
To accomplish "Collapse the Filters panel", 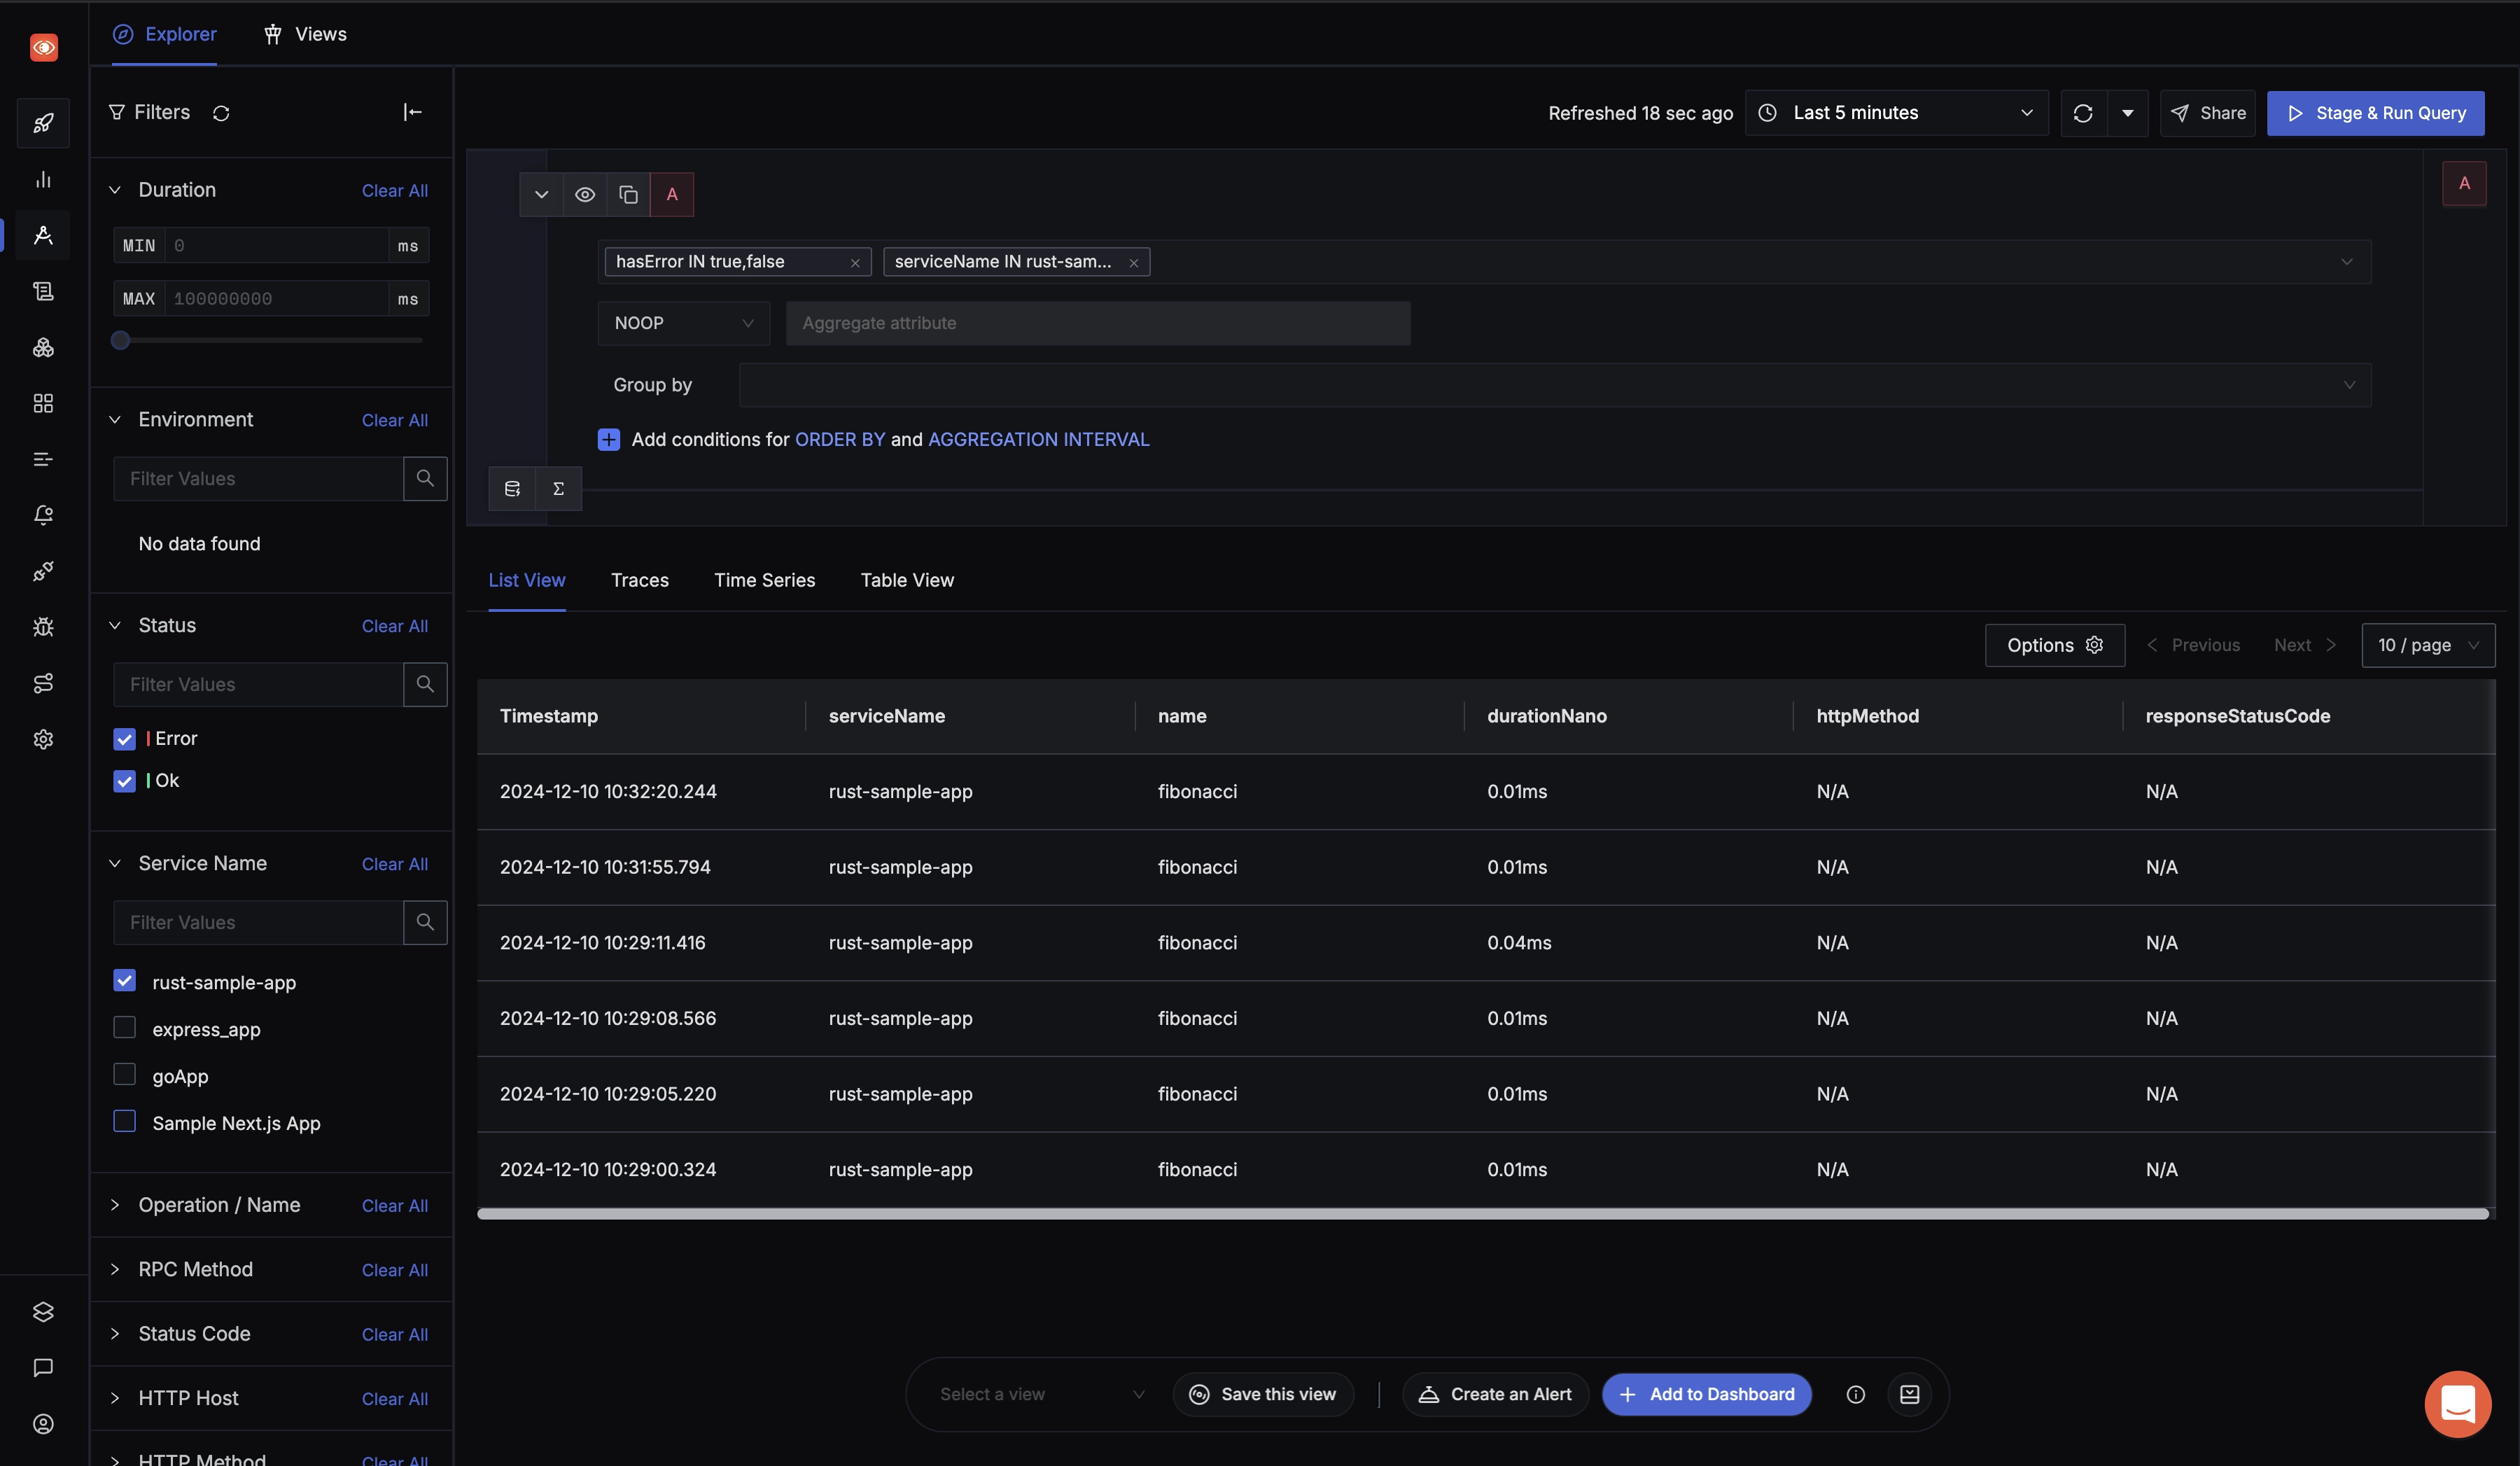I will [412, 112].
